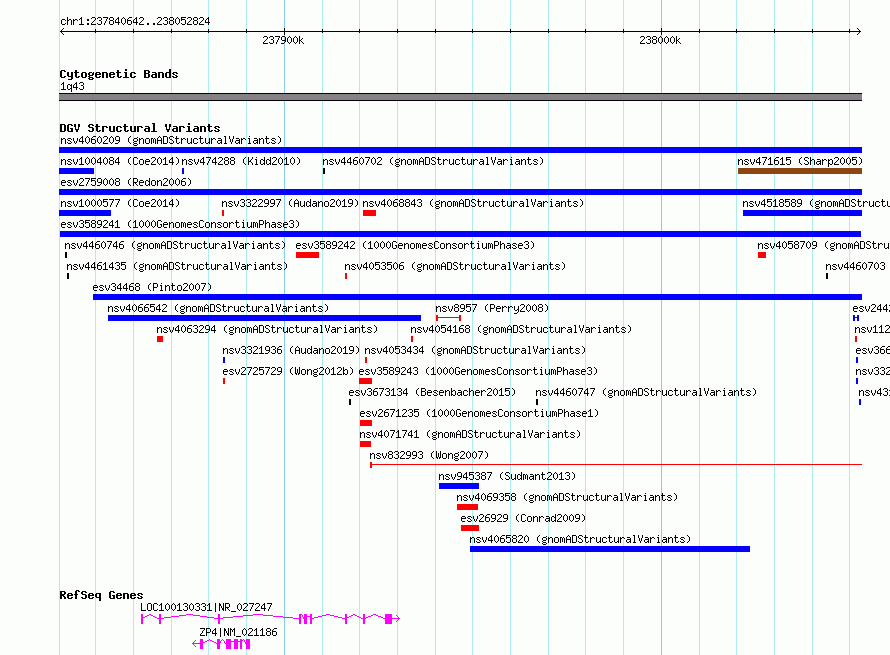The image size is (890, 655).
Task: Open the nsv4518589 variant label
Action: tap(816, 203)
